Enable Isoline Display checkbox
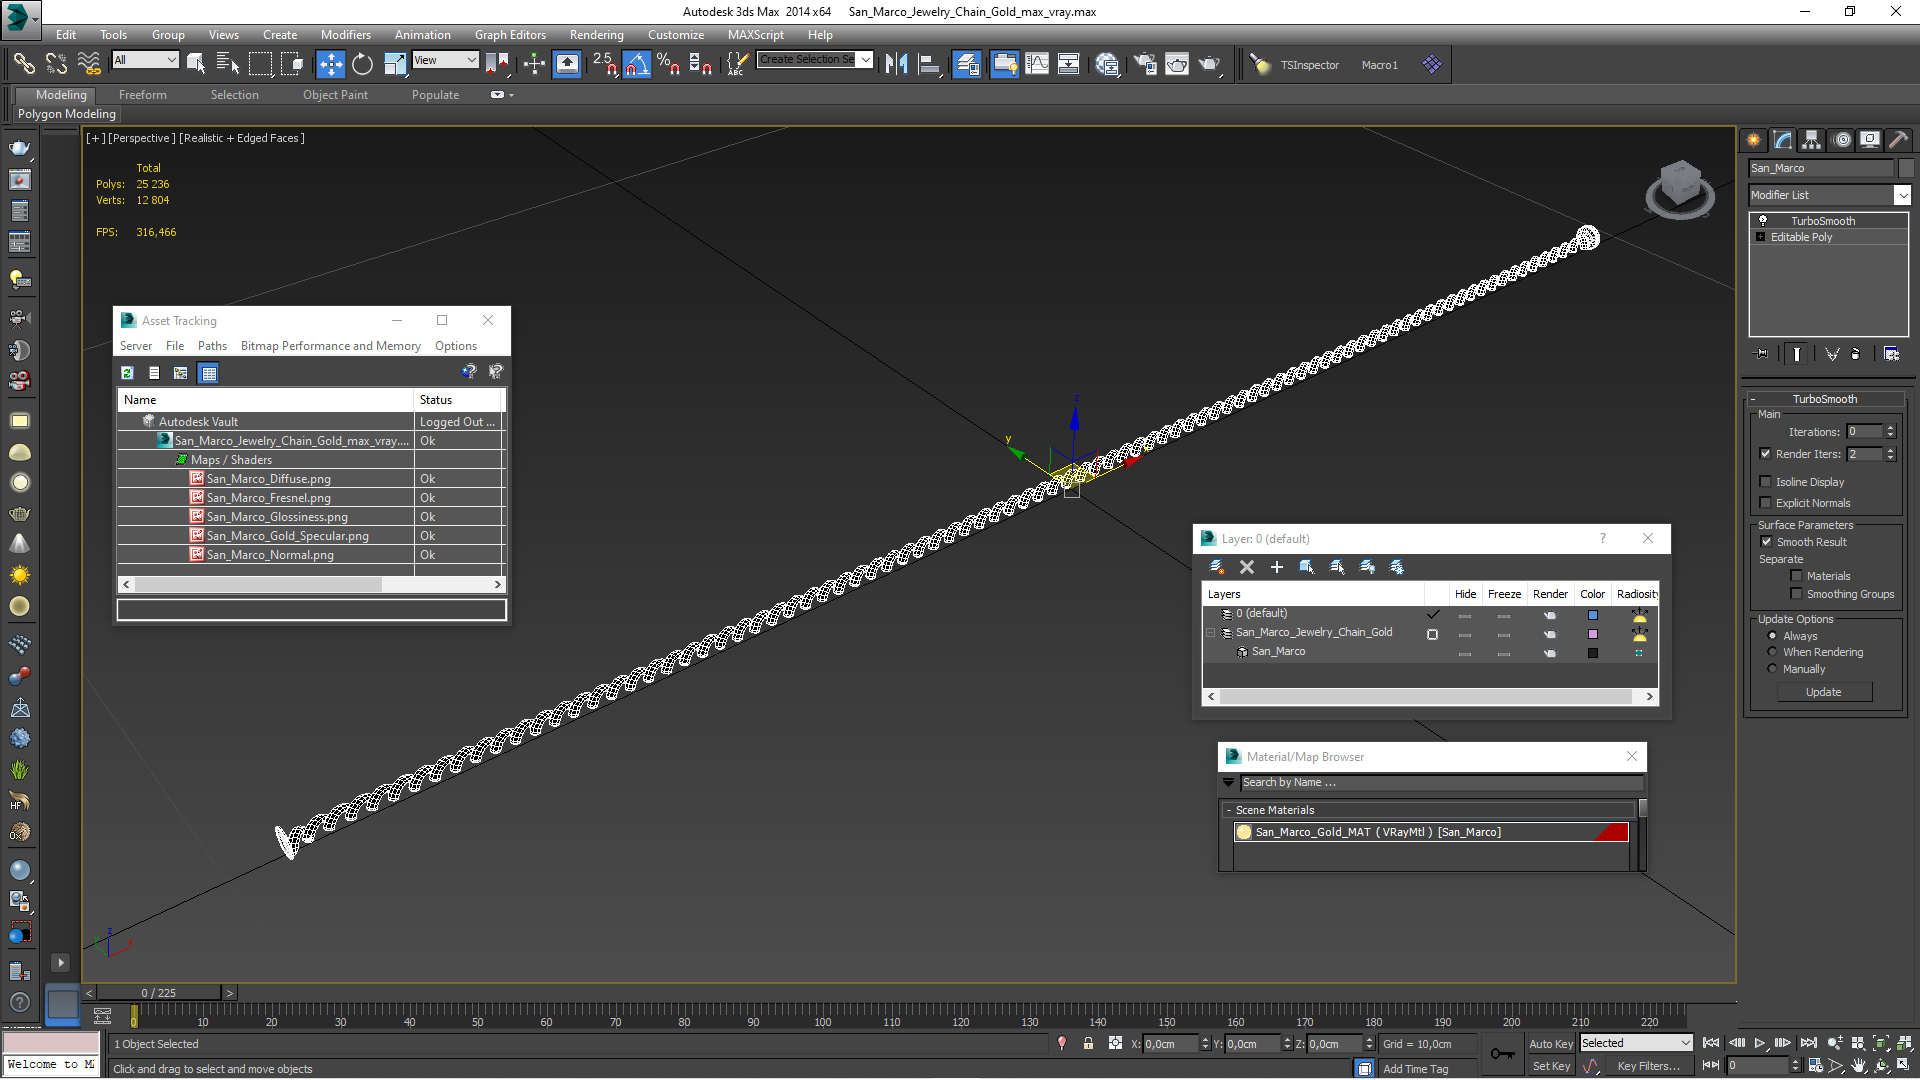Image resolution: width=1920 pixels, height=1080 pixels. pos(1766,482)
